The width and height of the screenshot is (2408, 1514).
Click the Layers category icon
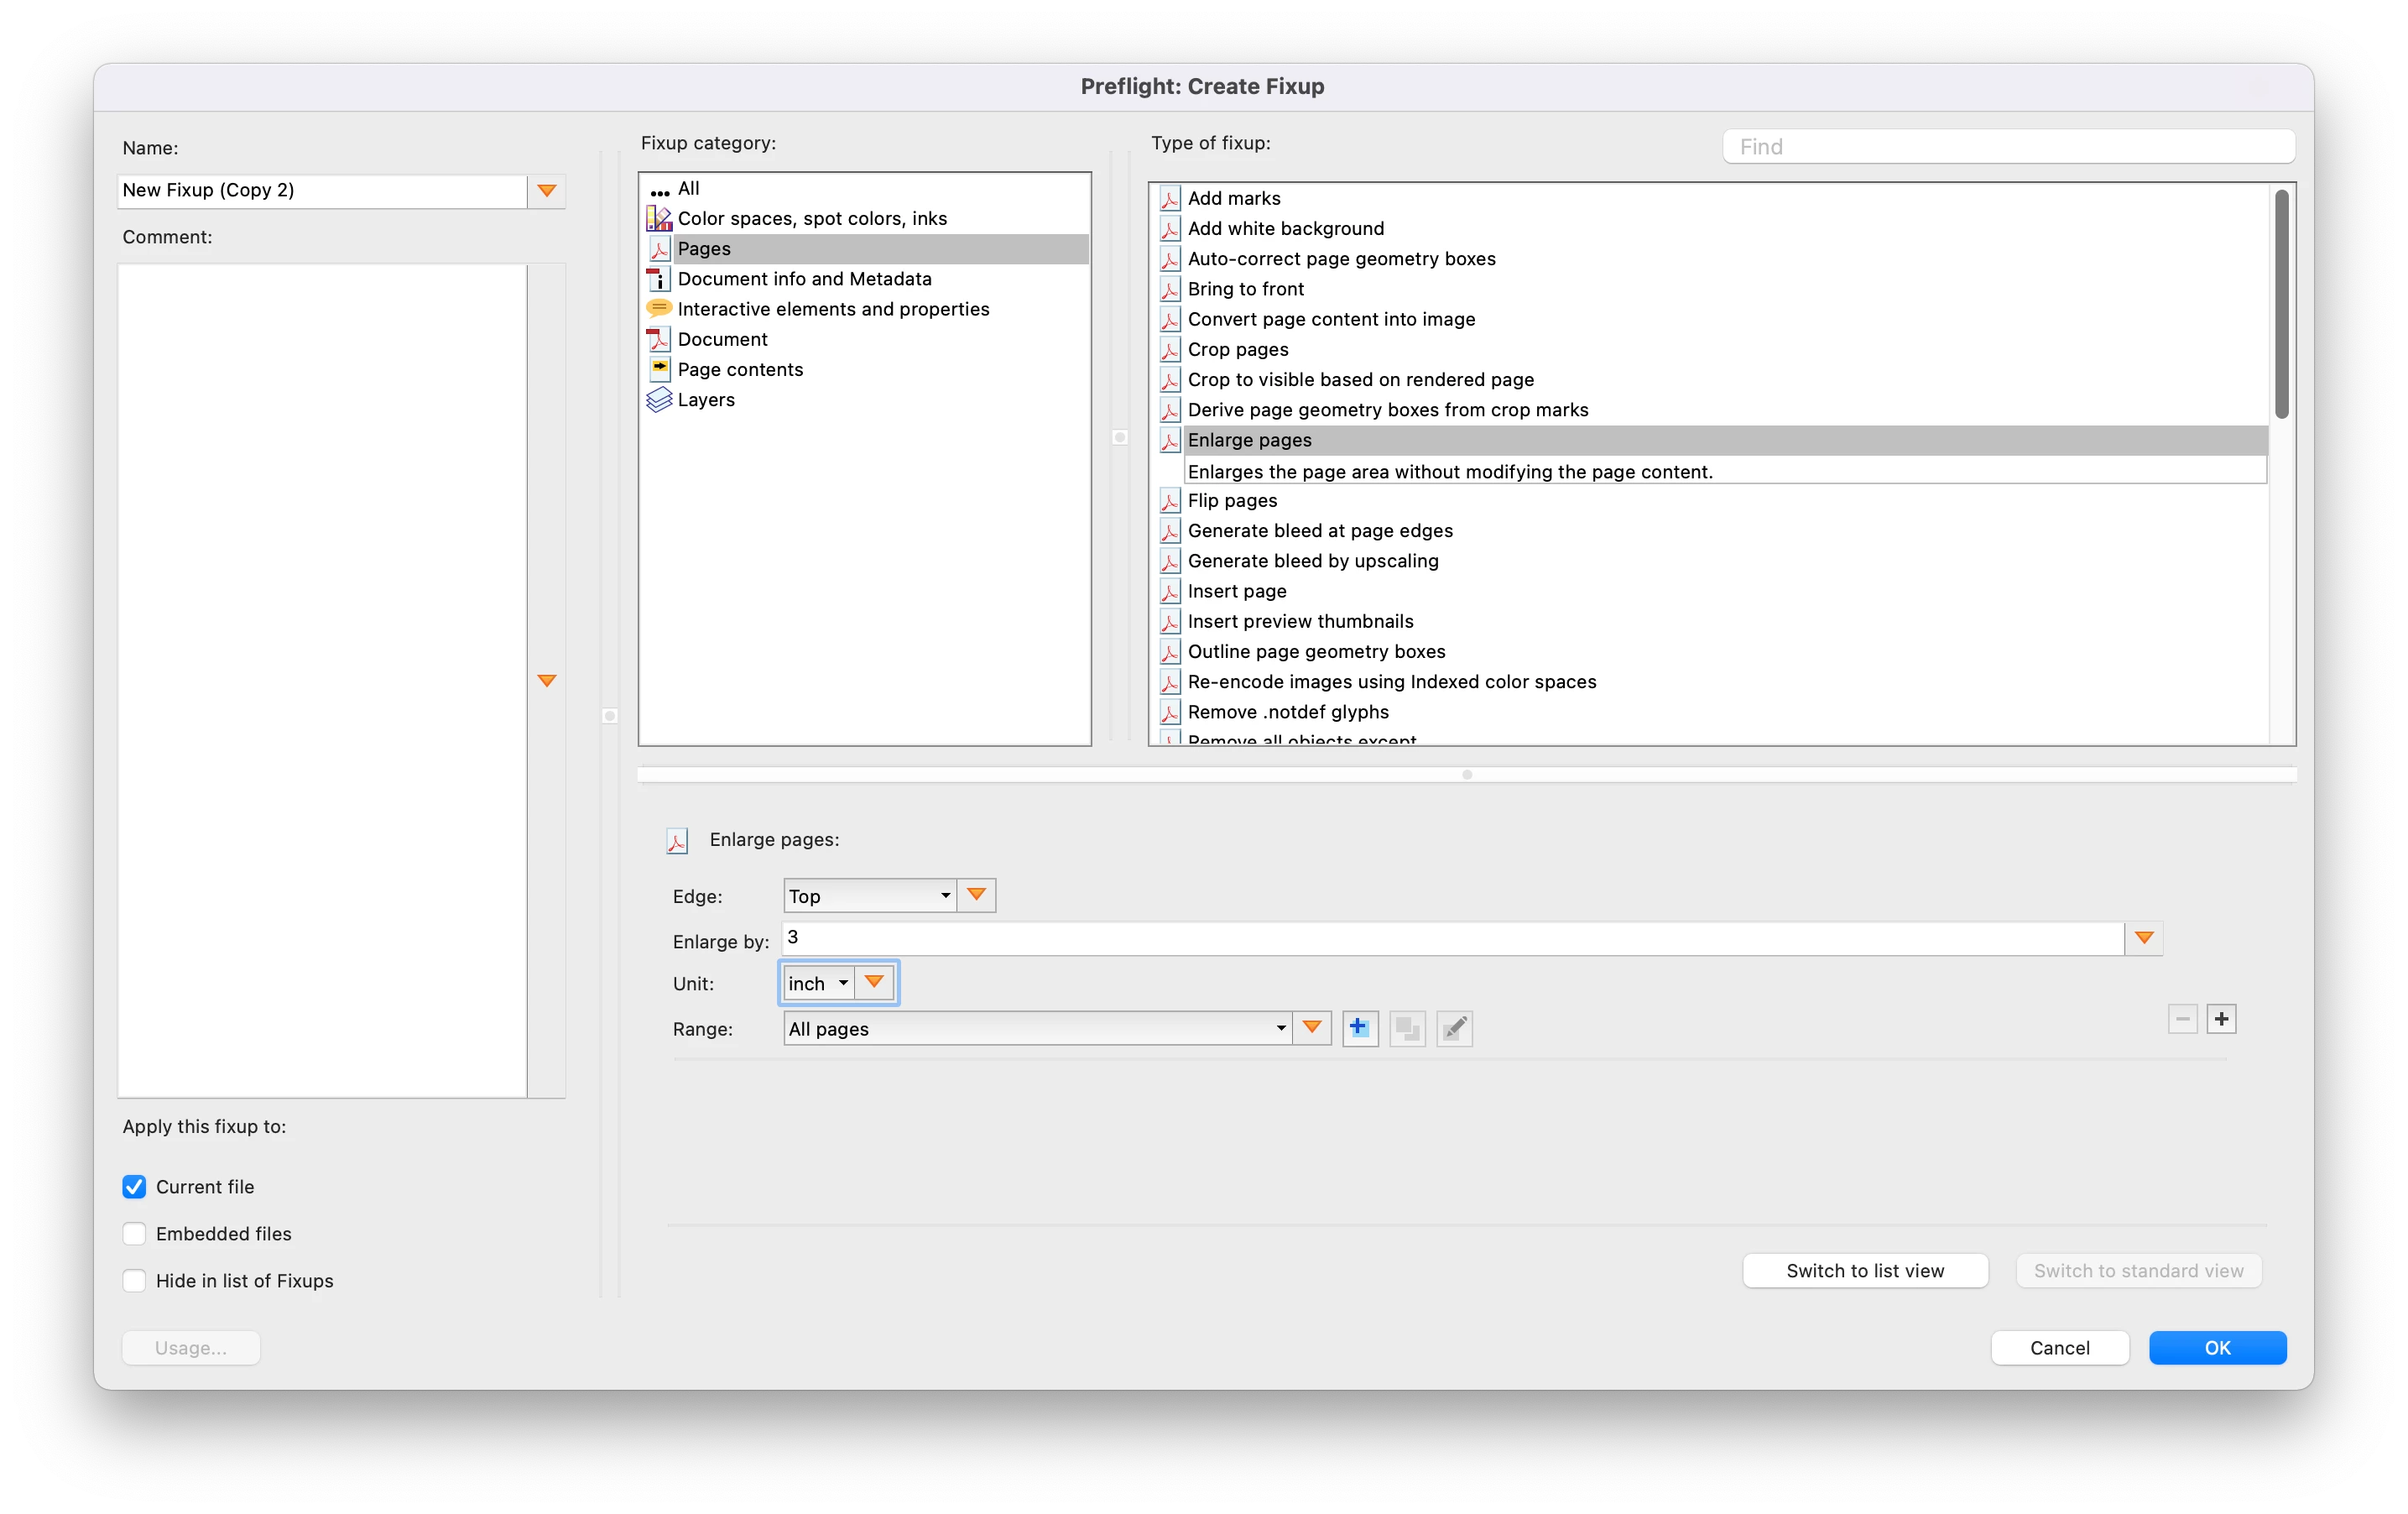tap(659, 400)
